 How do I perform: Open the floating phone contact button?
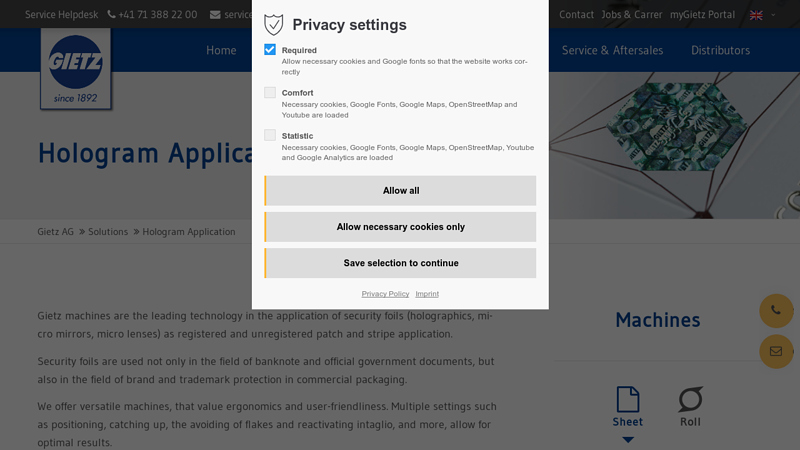click(x=776, y=311)
